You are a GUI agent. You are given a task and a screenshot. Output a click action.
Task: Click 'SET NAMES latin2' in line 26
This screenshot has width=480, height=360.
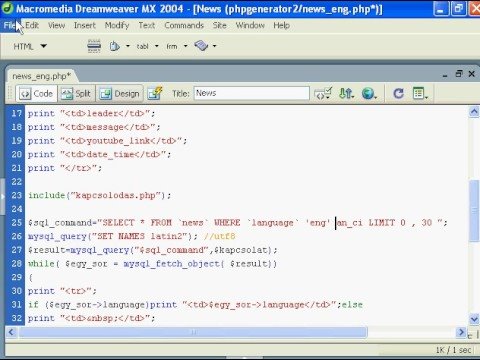tap(140, 236)
